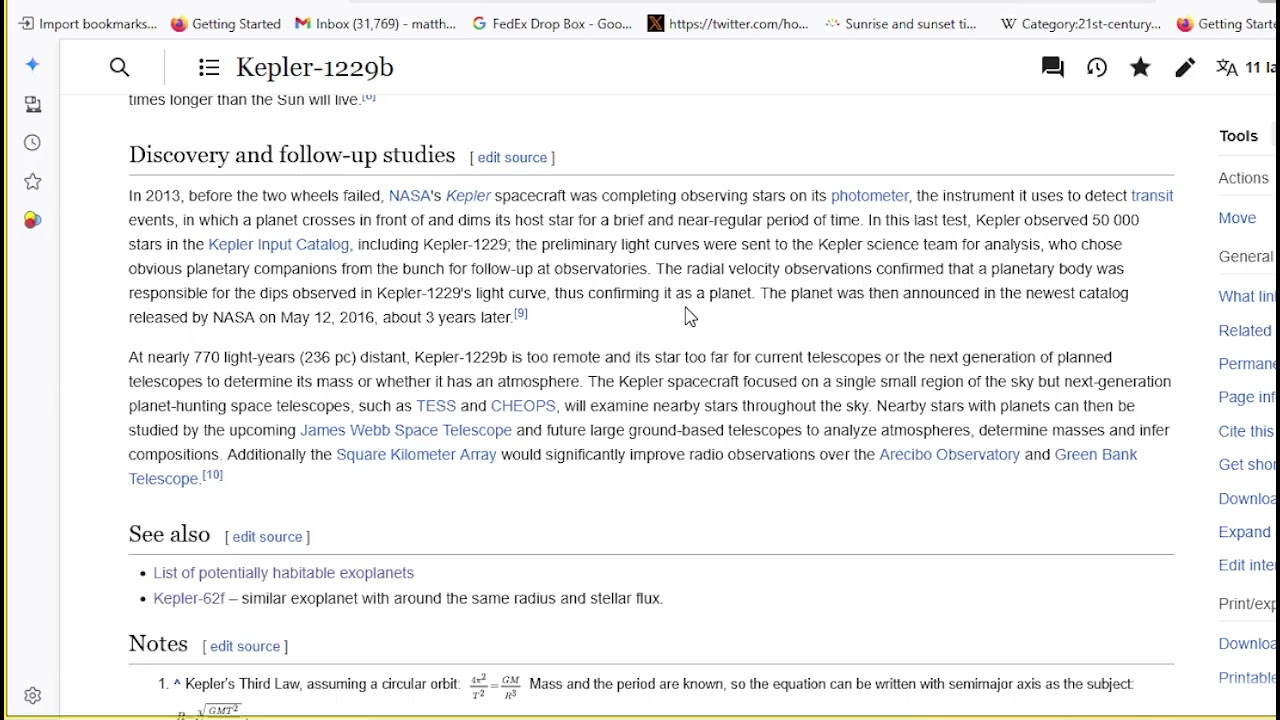Click Move in the Tools panel
Screen dimensions: 1280x720
[1237, 218]
